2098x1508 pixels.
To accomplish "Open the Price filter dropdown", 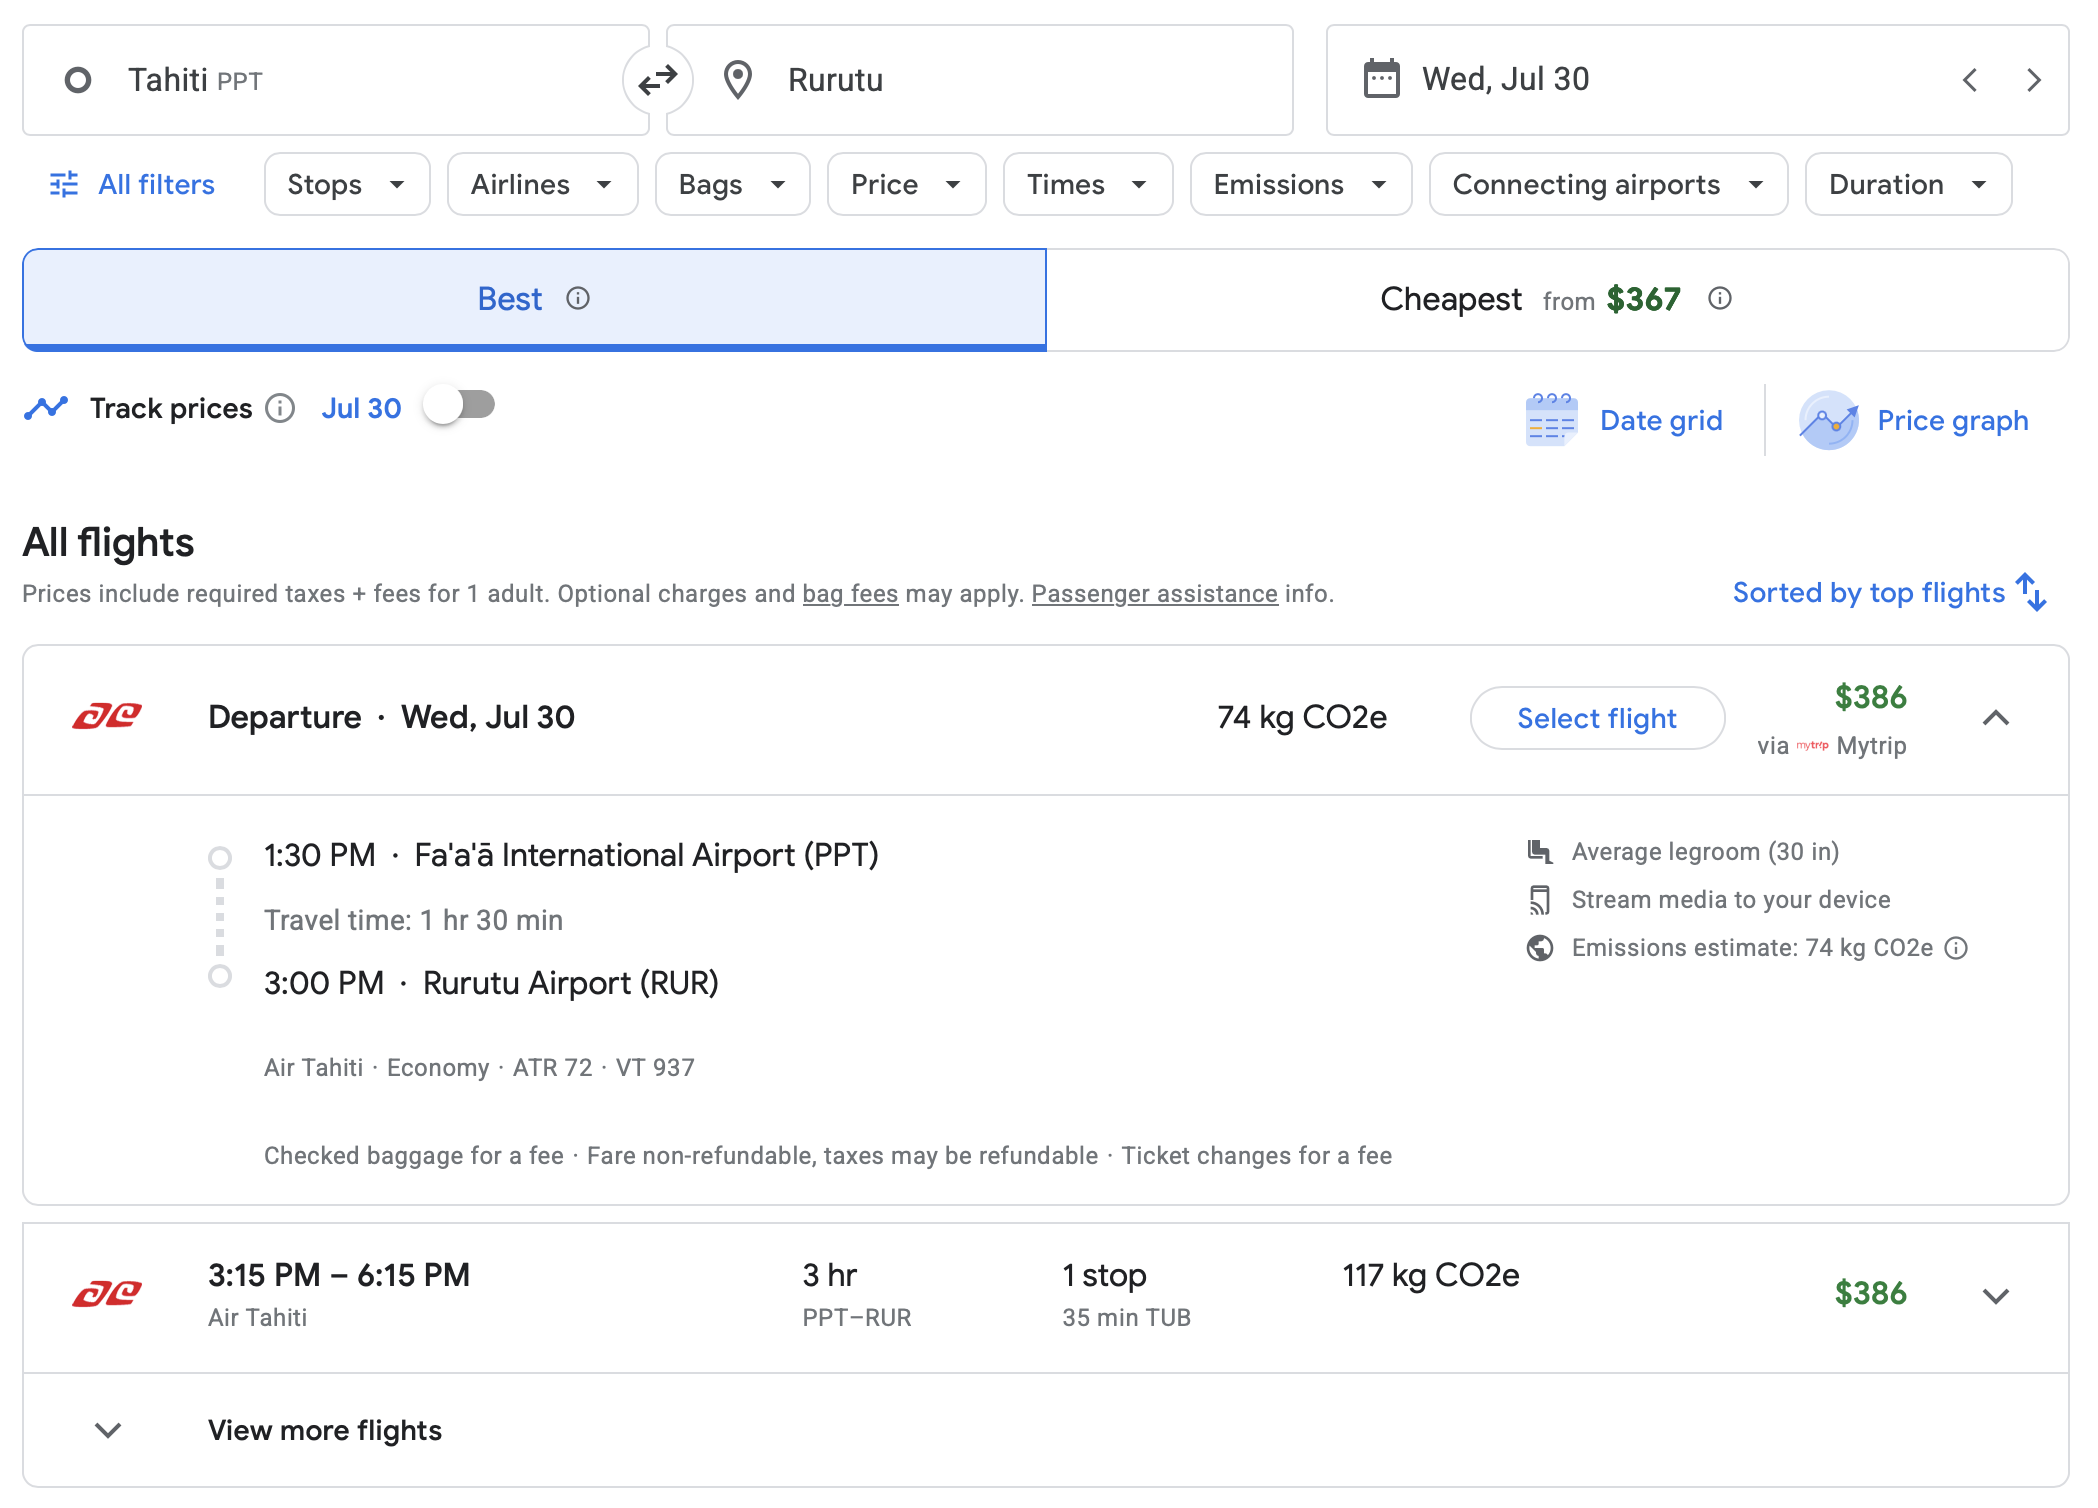I will (x=906, y=184).
